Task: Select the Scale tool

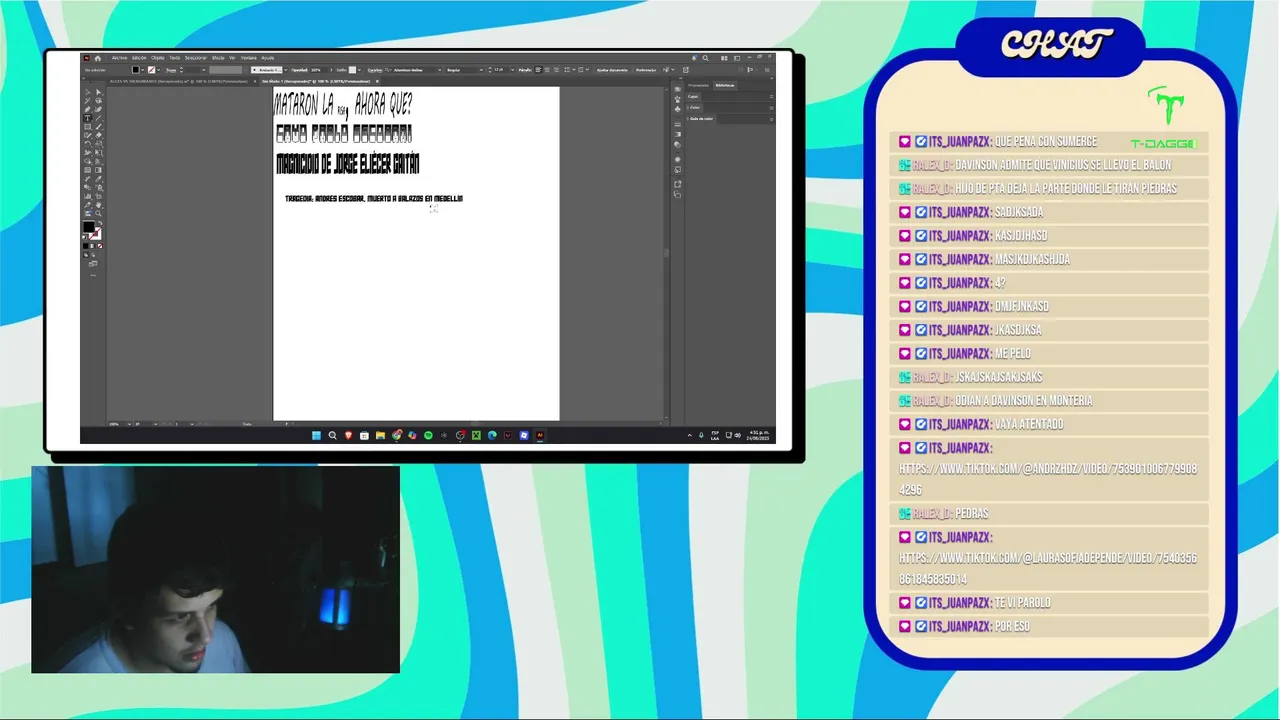Action: (98, 144)
